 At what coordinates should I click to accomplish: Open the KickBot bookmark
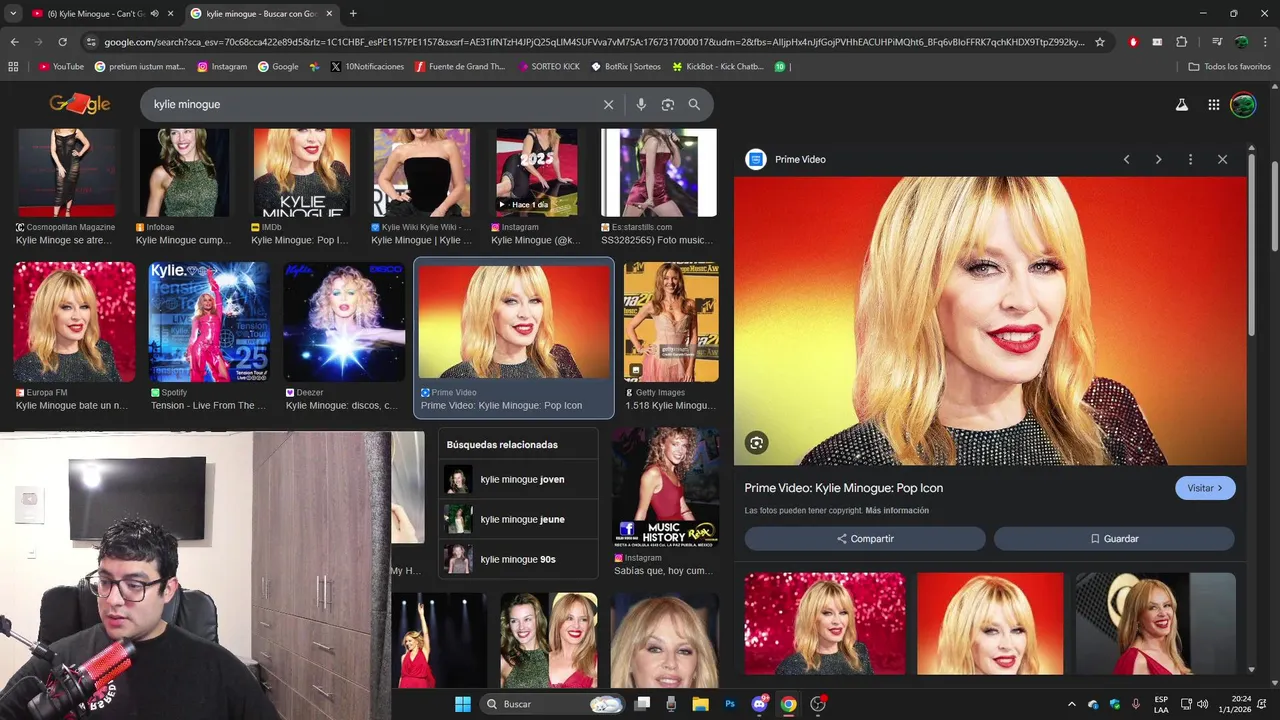718,67
